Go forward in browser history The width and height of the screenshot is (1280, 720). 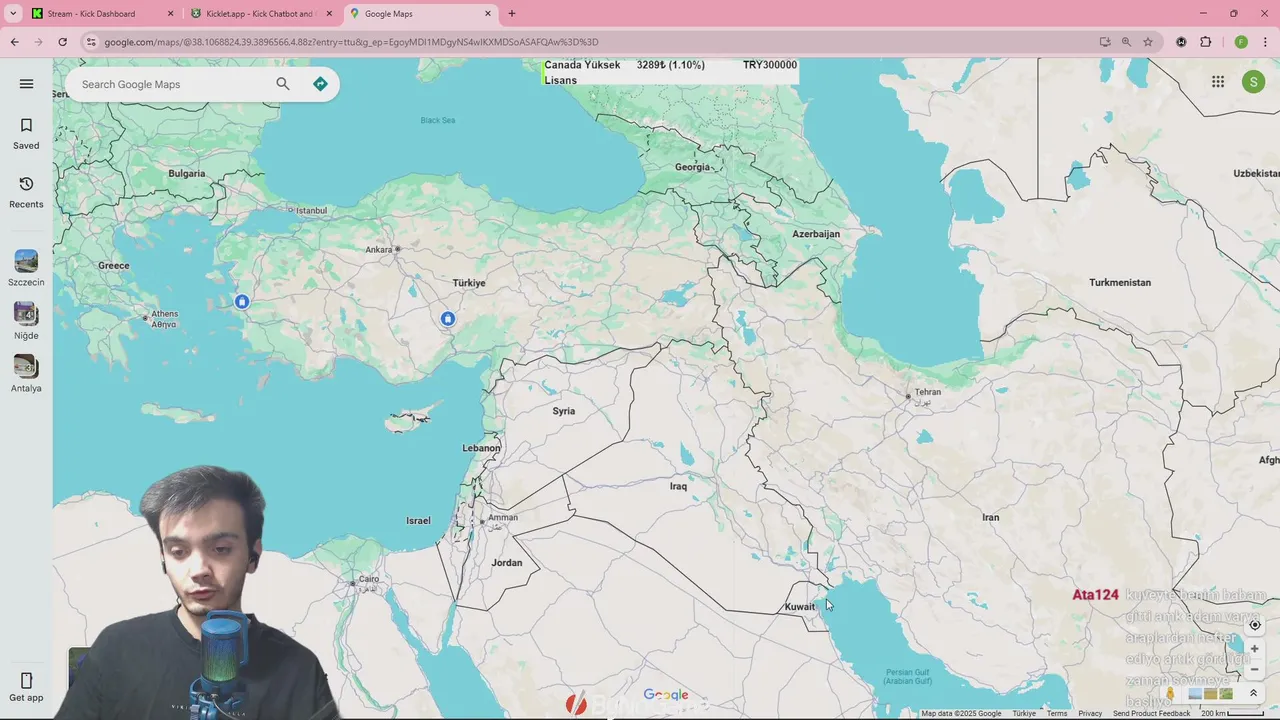pyautogui.click(x=39, y=42)
